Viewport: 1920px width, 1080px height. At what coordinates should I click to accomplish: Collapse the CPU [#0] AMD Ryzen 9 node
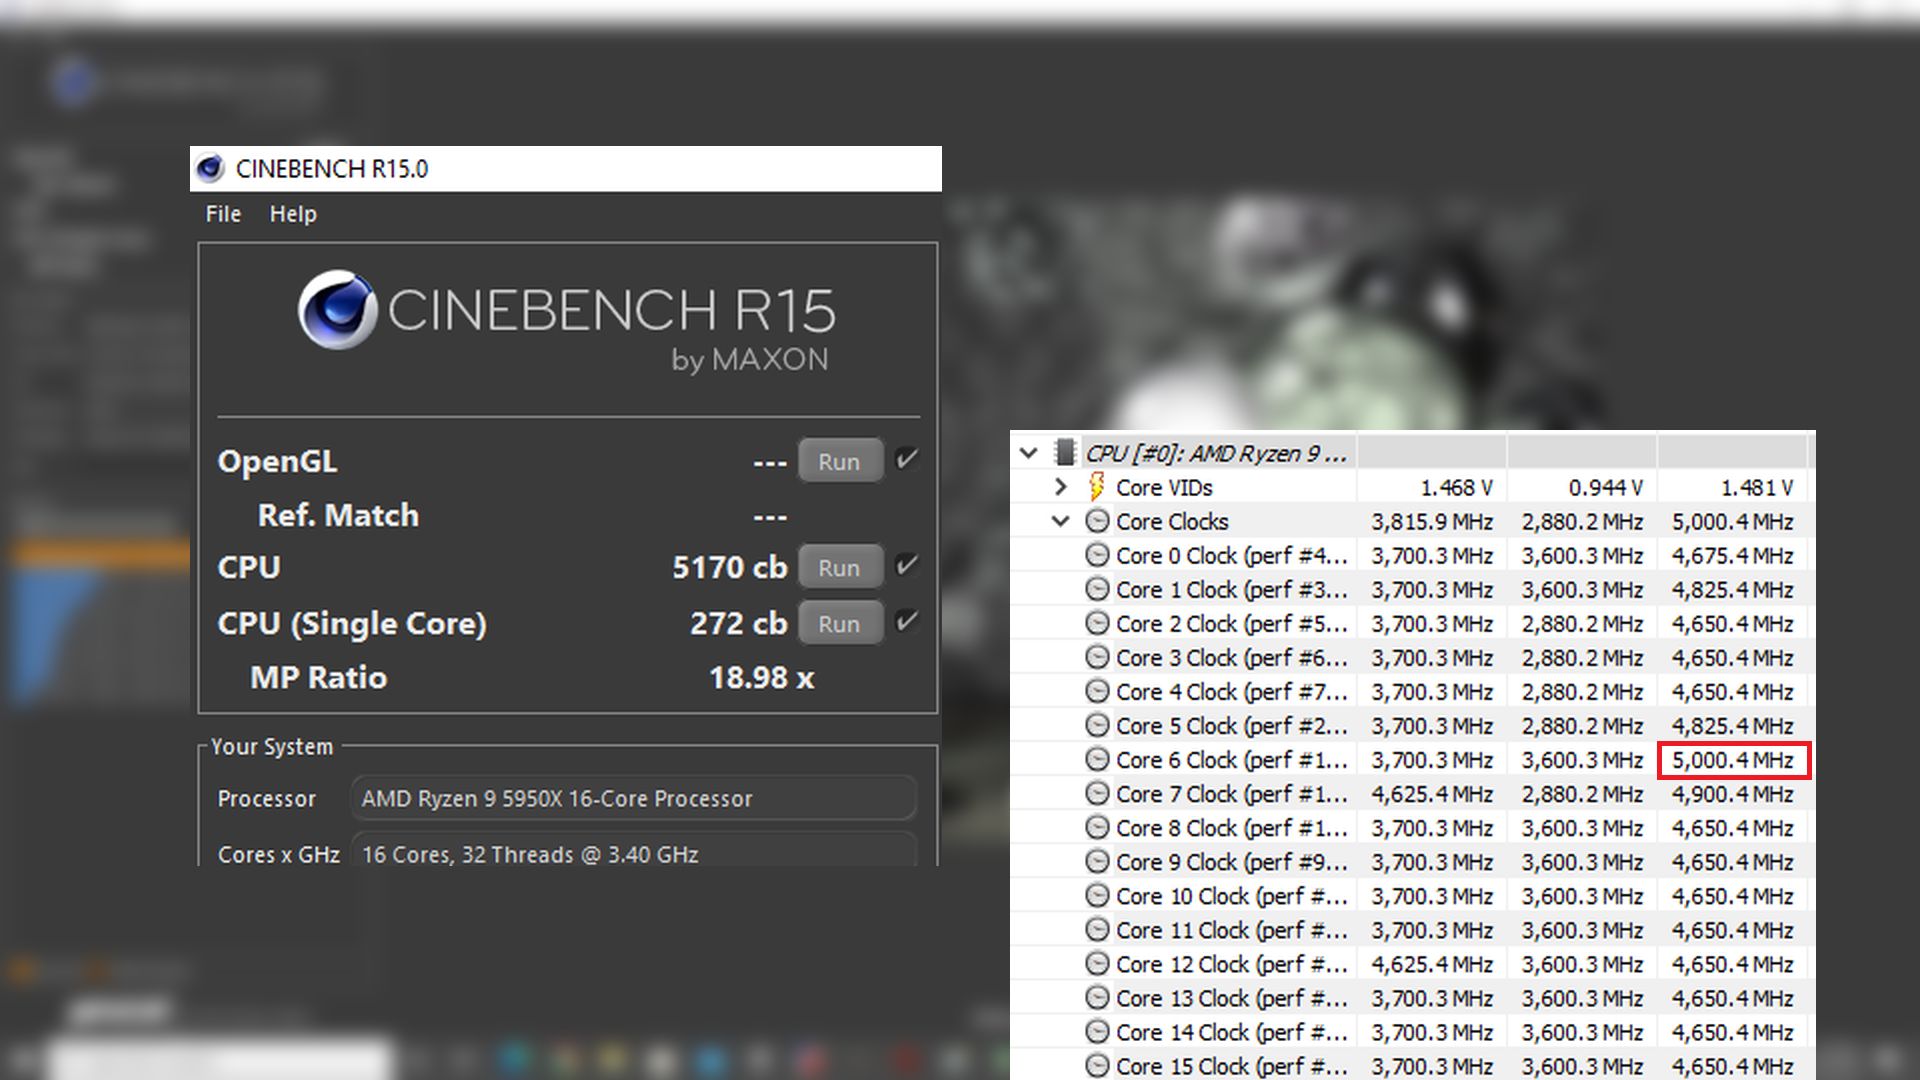[x=1028, y=453]
